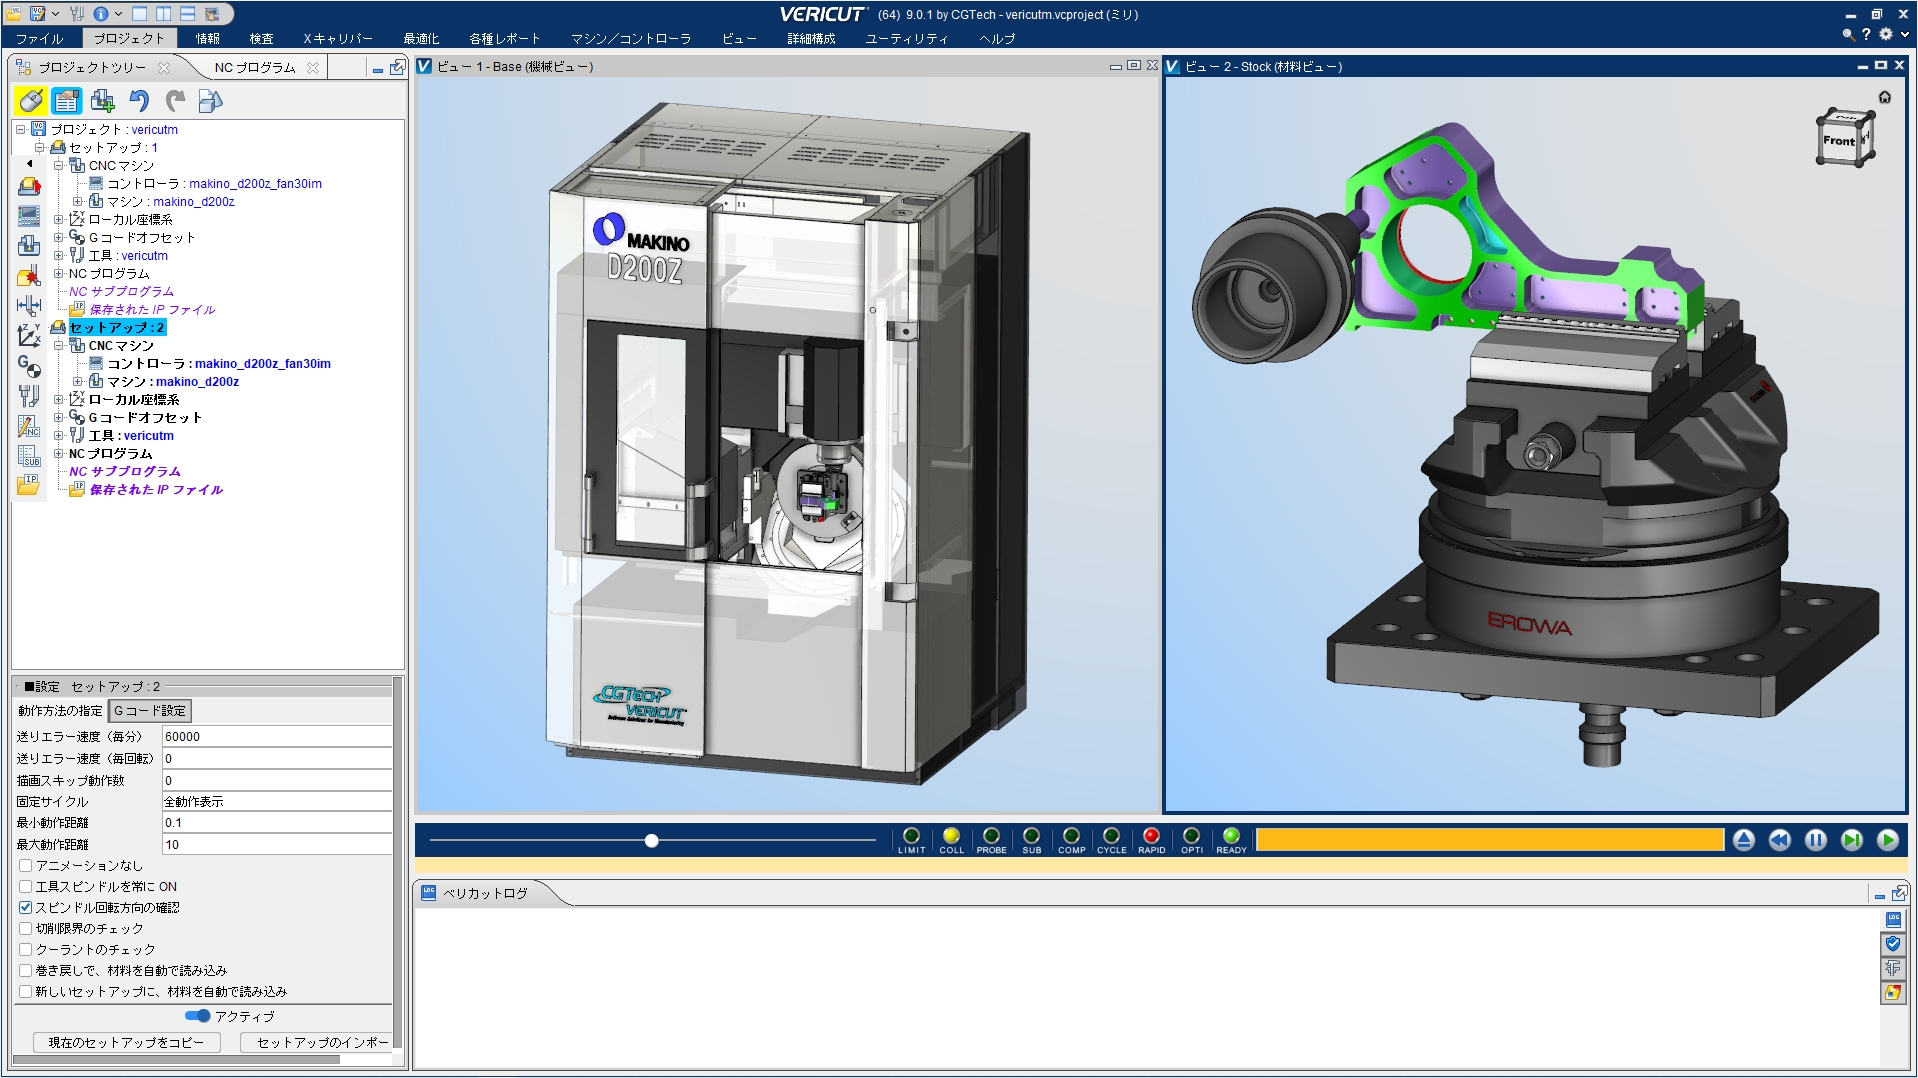Open project file via the VC folder icon
Screen dimensions: 1918x1078
[x=16, y=14]
